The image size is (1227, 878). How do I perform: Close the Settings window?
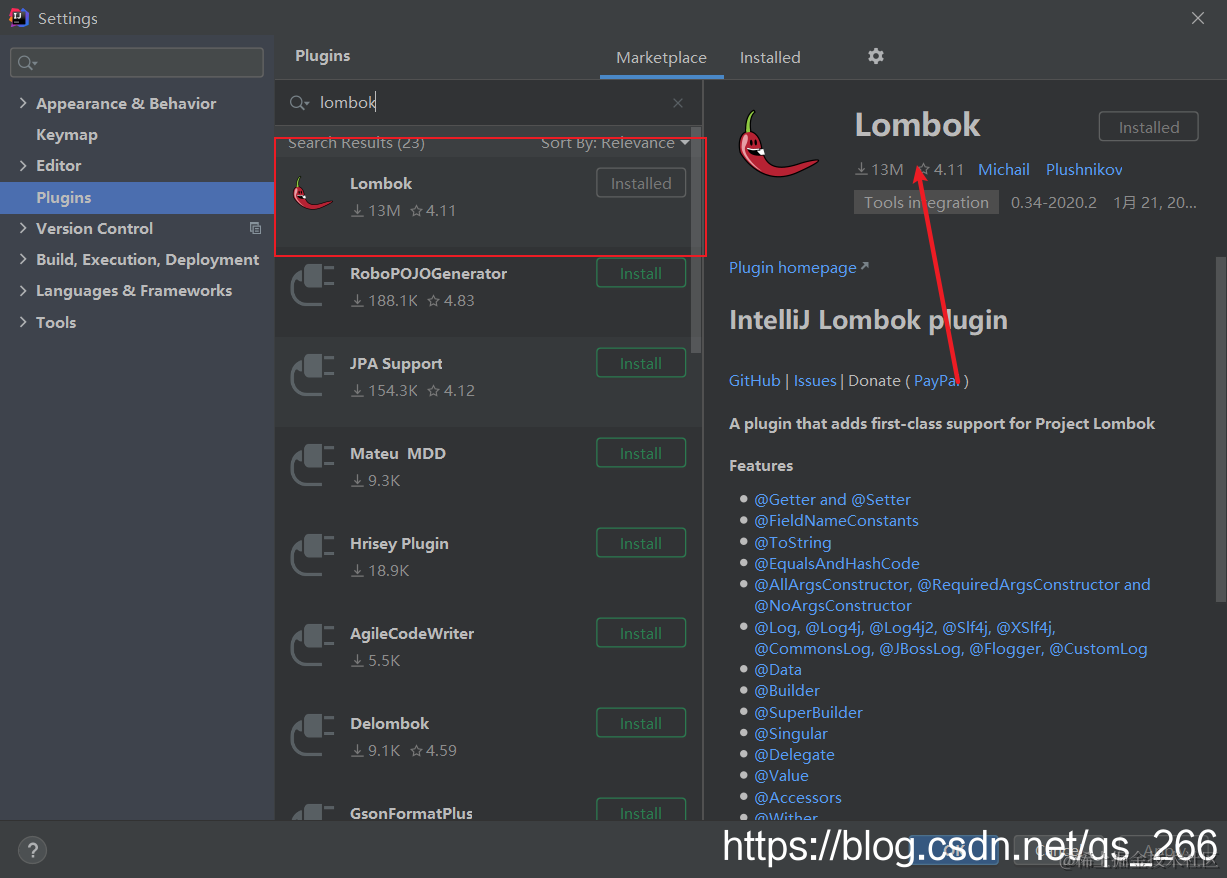[x=1198, y=17]
